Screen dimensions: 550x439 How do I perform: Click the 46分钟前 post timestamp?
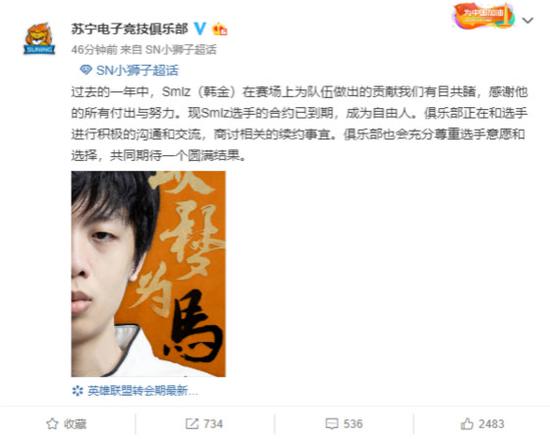click(x=94, y=49)
